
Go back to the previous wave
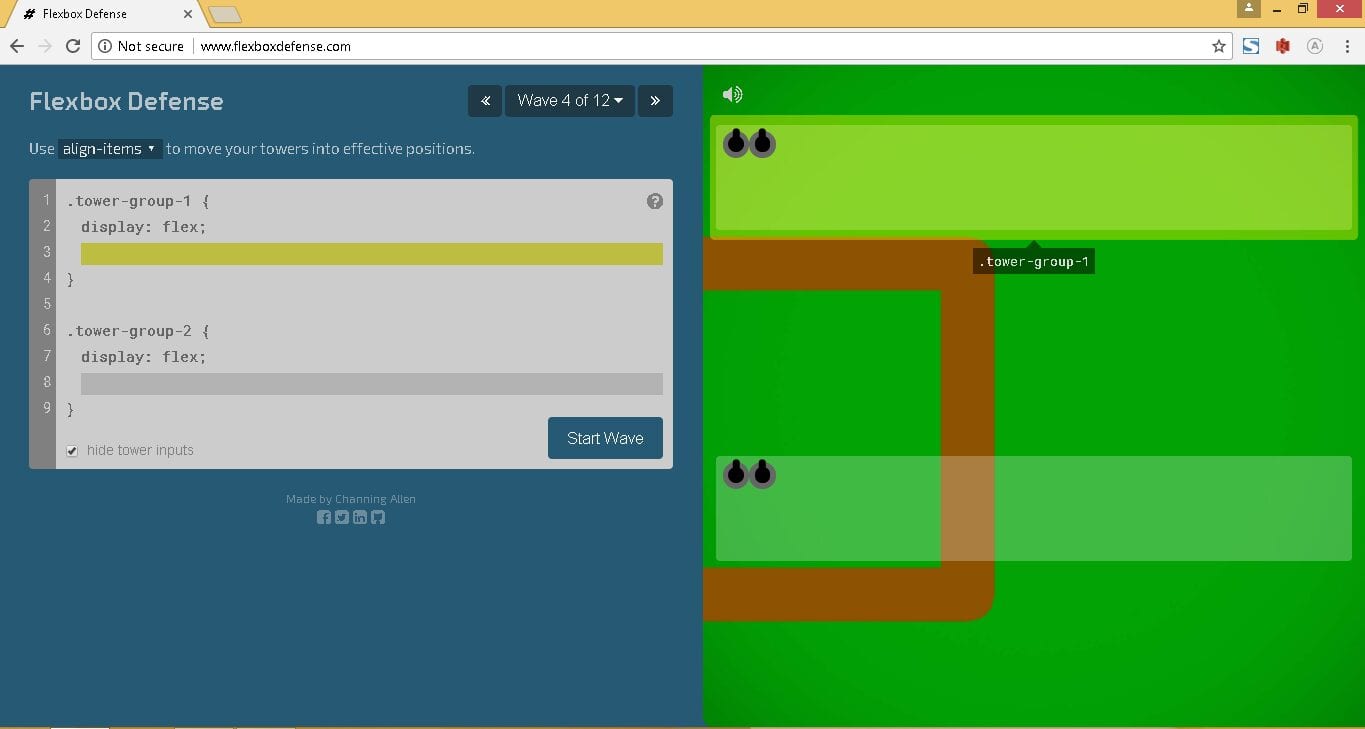pos(485,101)
